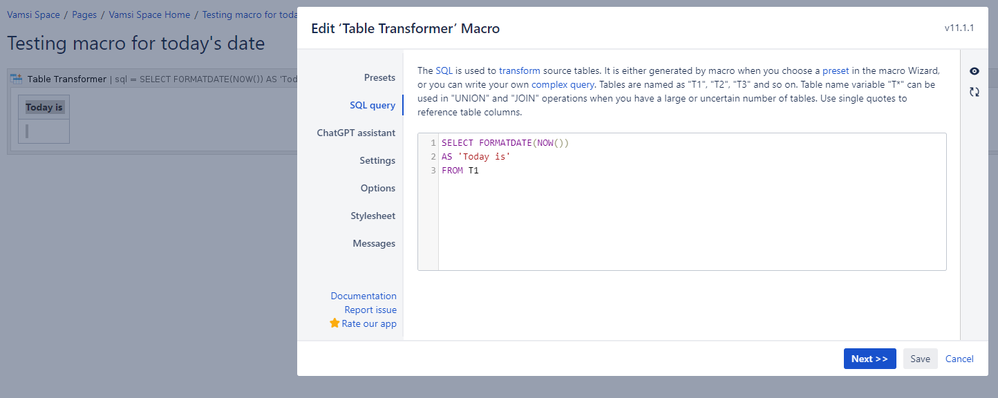This screenshot has width=998, height=398.
Task: Cancel the macro editing dialog
Action: click(959, 359)
